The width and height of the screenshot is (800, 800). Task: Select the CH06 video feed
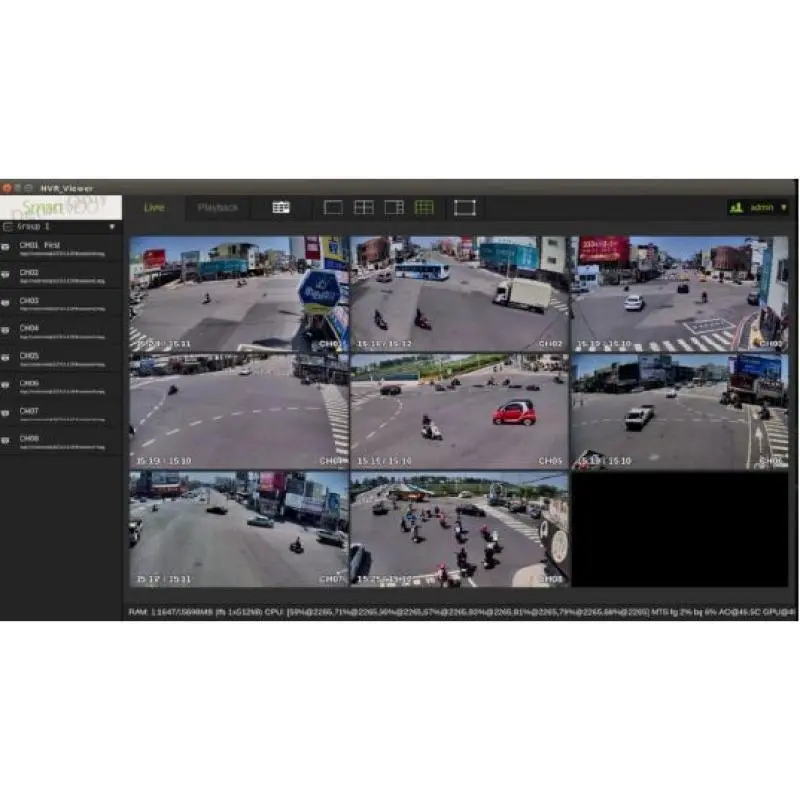pyautogui.click(x=679, y=411)
